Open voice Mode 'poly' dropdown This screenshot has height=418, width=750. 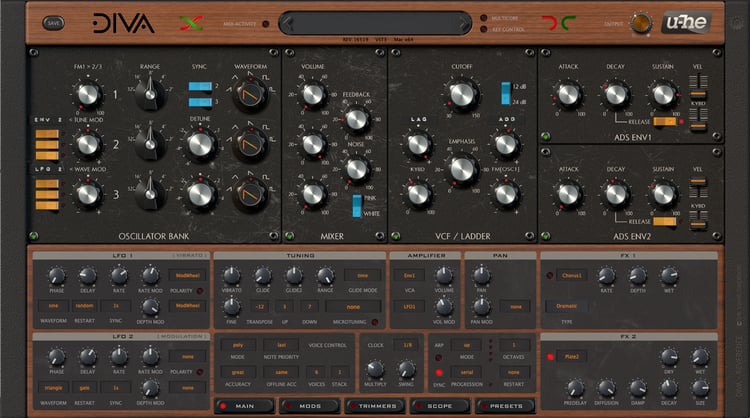coord(238,345)
